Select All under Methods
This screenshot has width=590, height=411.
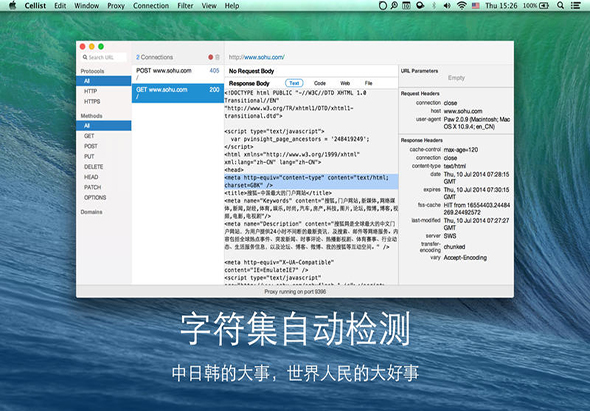click(104, 126)
